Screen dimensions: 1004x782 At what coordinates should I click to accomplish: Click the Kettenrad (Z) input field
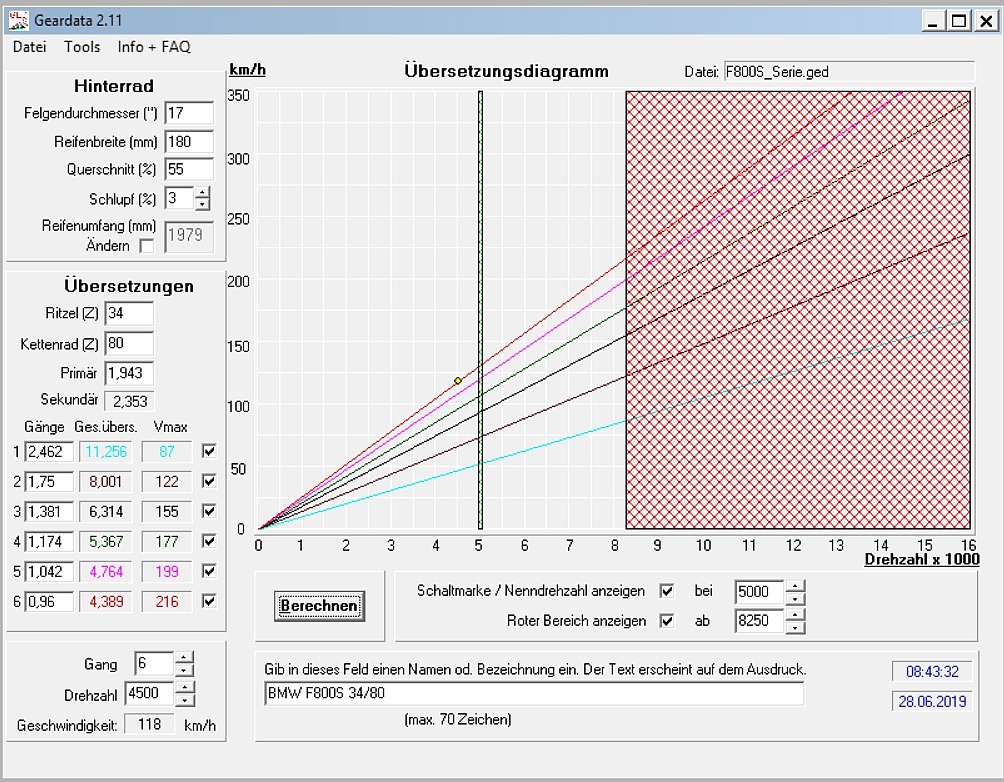[x=129, y=344]
